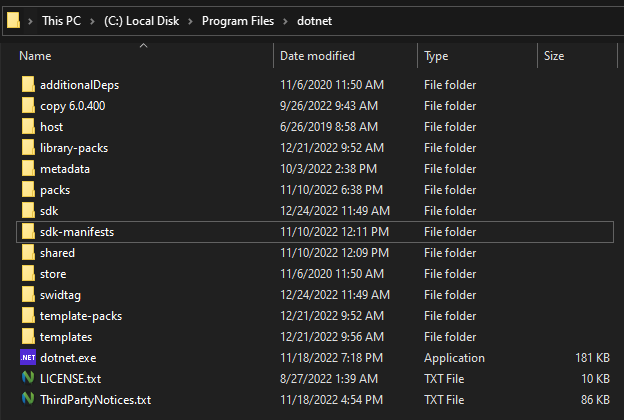This screenshot has height=420, width=624.
Task: Expand the chevron before This PC
Action: coord(30,21)
